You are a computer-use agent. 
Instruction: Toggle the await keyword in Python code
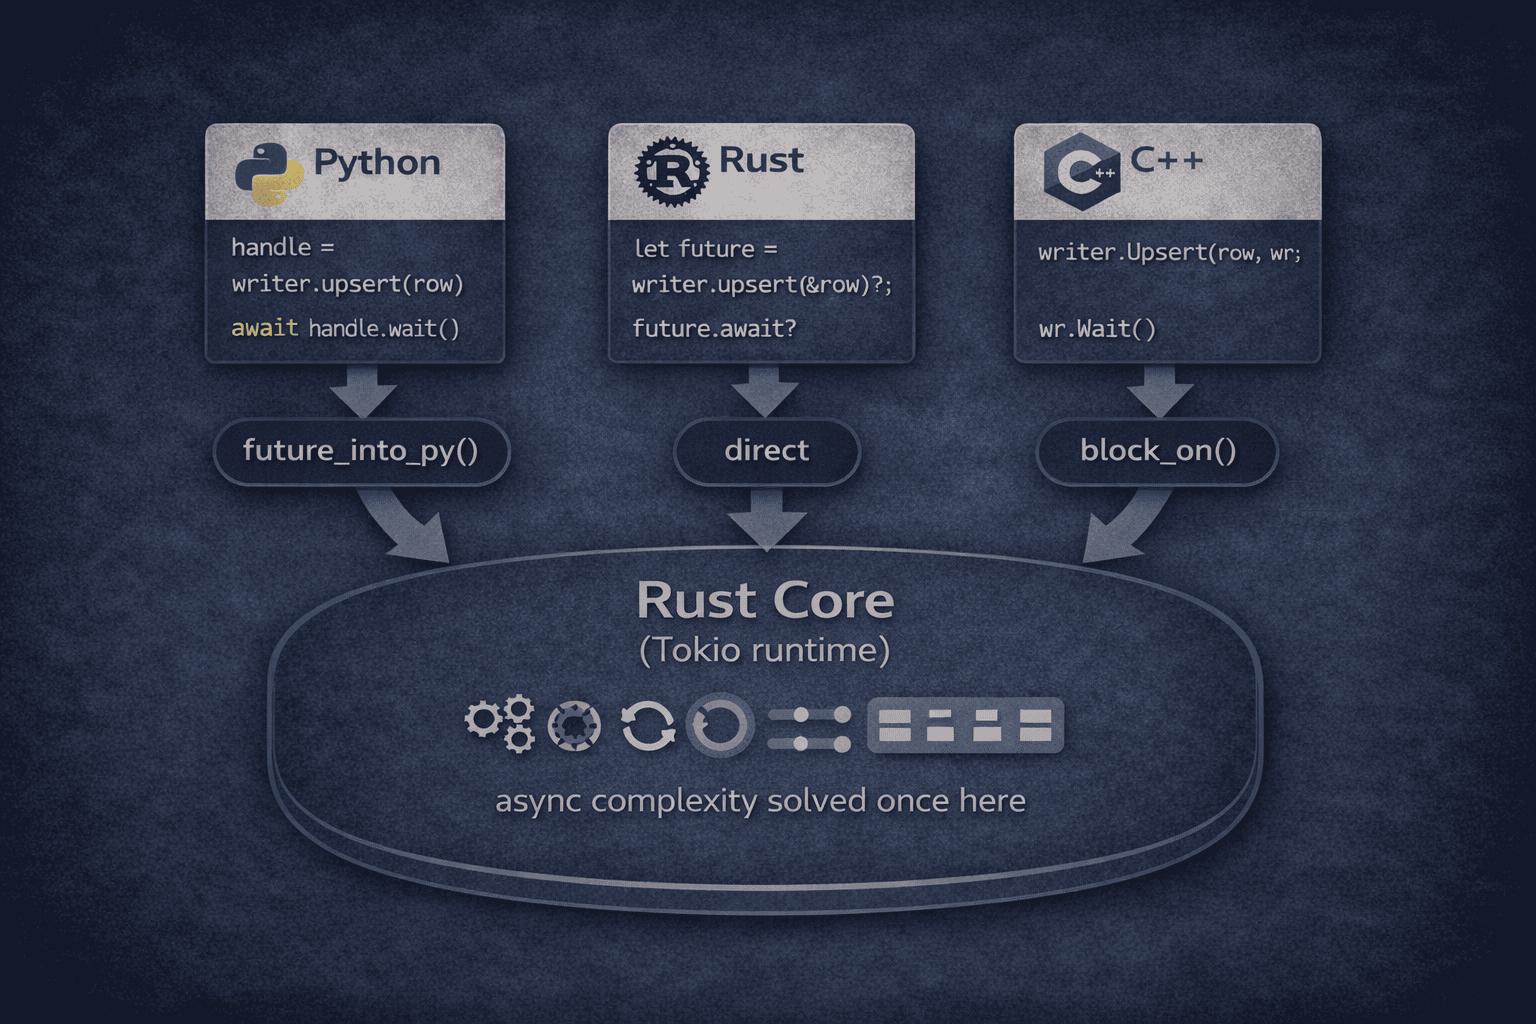coord(264,328)
